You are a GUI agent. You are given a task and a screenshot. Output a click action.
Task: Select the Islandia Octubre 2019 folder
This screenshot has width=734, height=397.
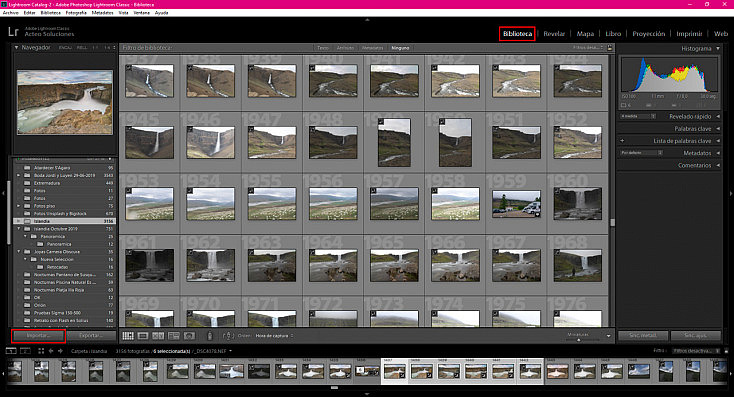coord(66,229)
